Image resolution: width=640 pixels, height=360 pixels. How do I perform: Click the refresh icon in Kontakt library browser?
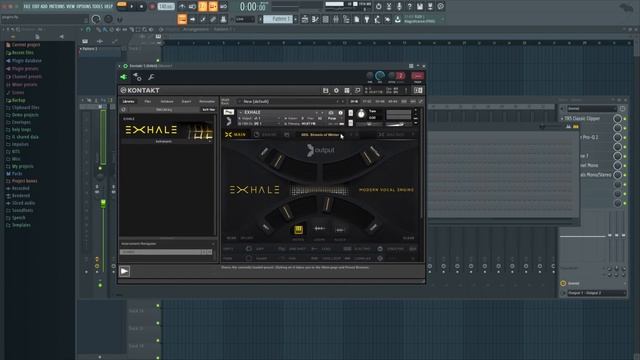pos(124,109)
